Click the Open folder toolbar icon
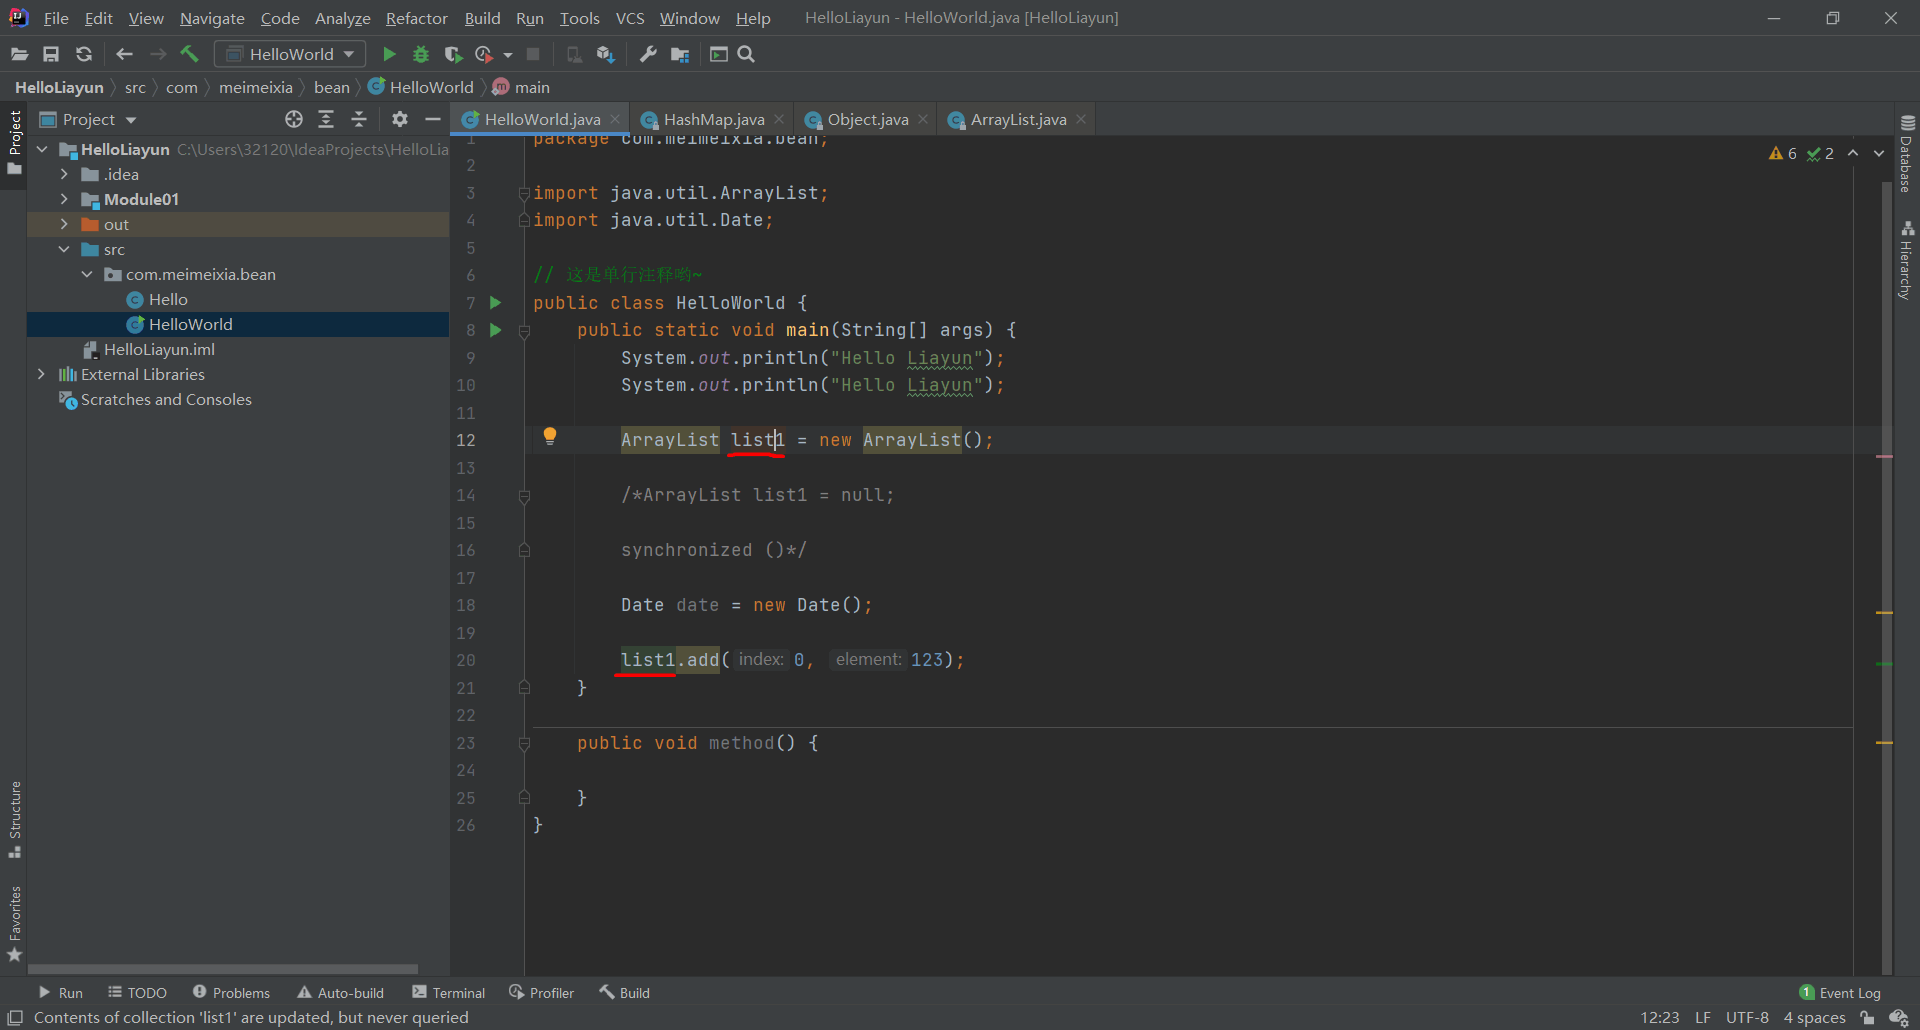The image size is (1920, 1030). pyautogui.click(x=19, y=54)
